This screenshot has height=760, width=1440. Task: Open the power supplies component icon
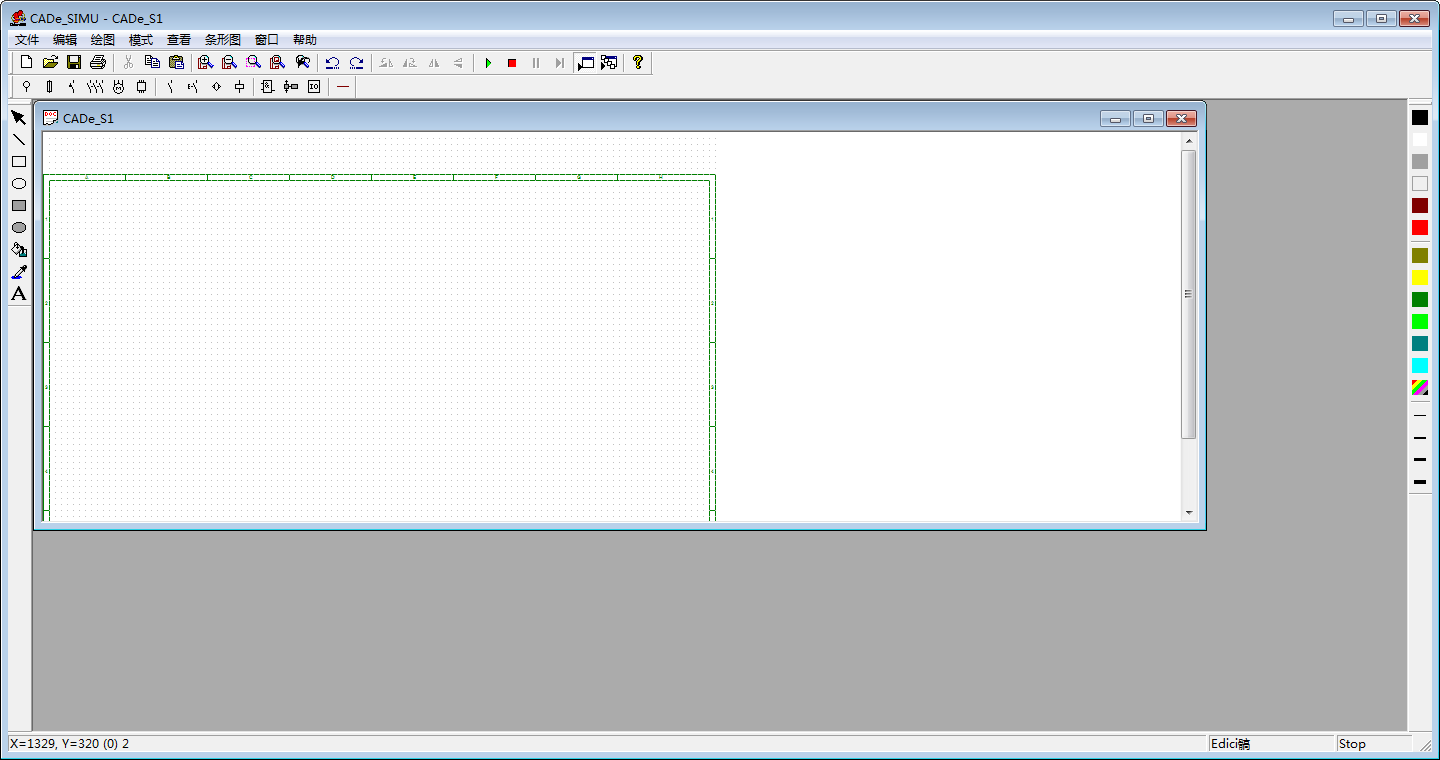pos(26,87)
